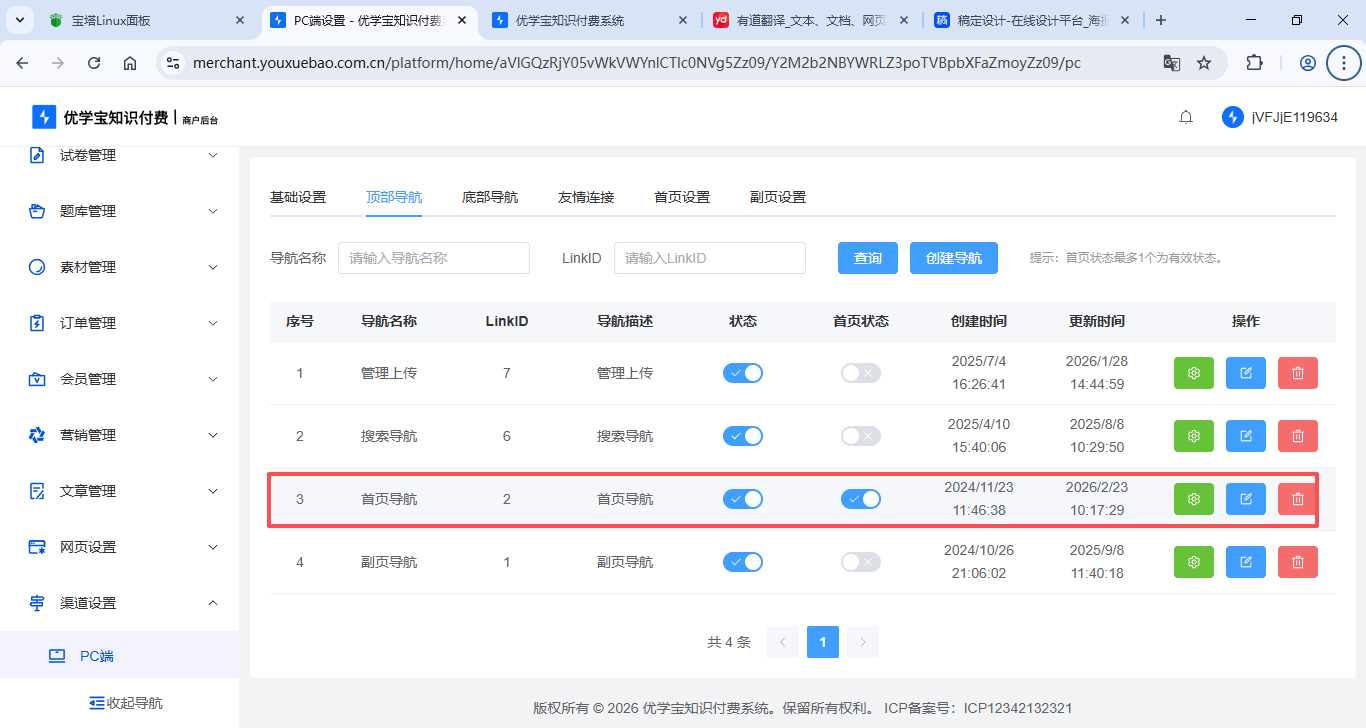
Task: Click the 查询 search button
Action: pos(867,258)
